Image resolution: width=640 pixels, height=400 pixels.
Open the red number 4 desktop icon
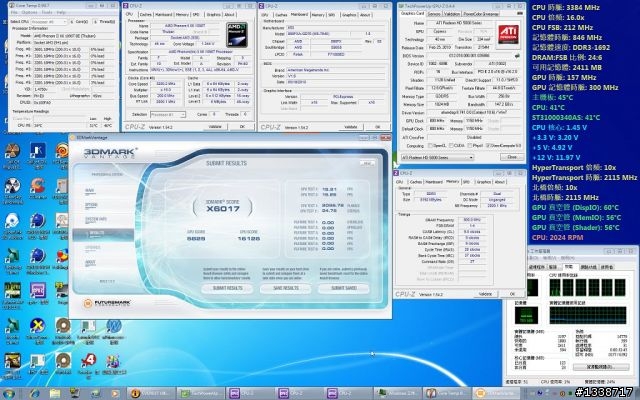pos(87,361)
